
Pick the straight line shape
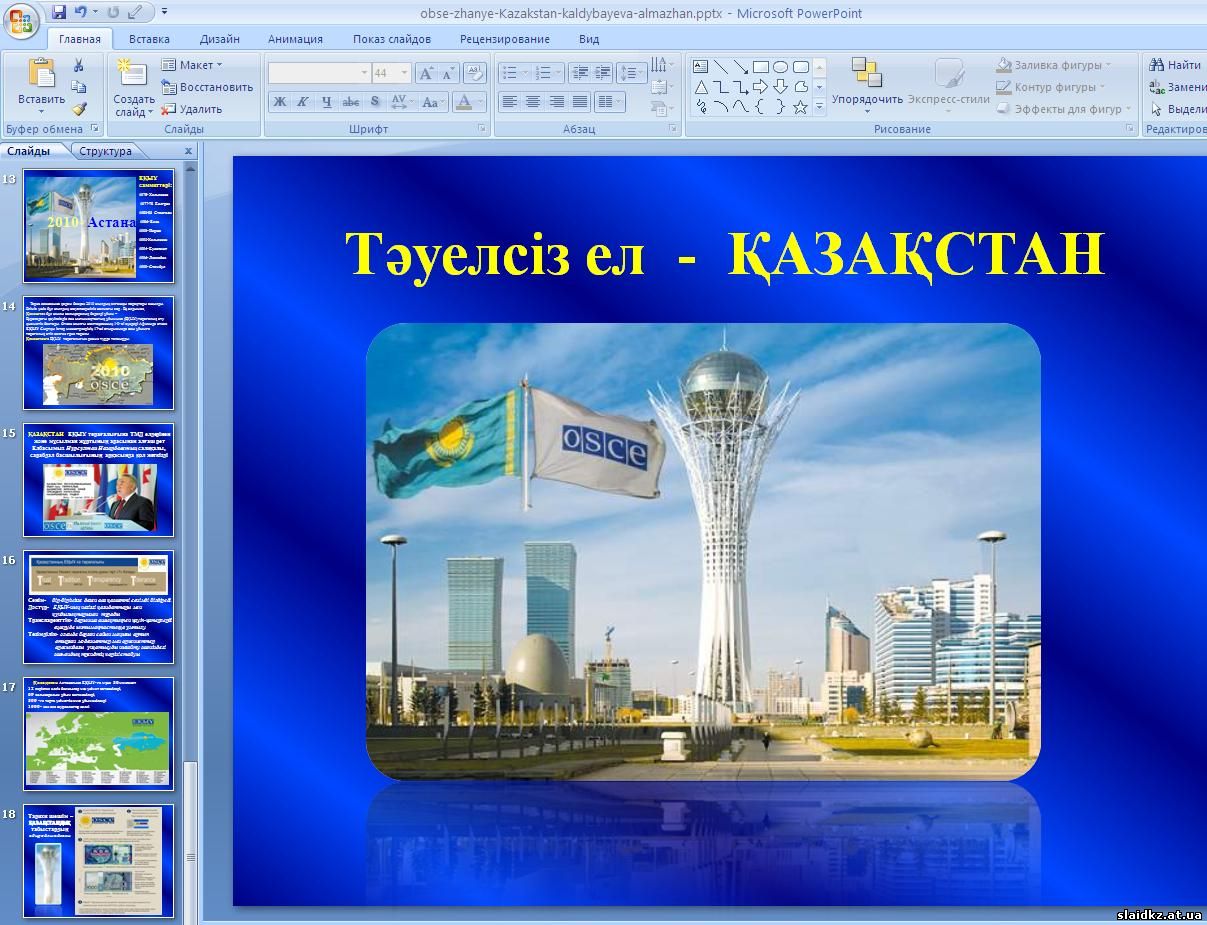[721, 67]
